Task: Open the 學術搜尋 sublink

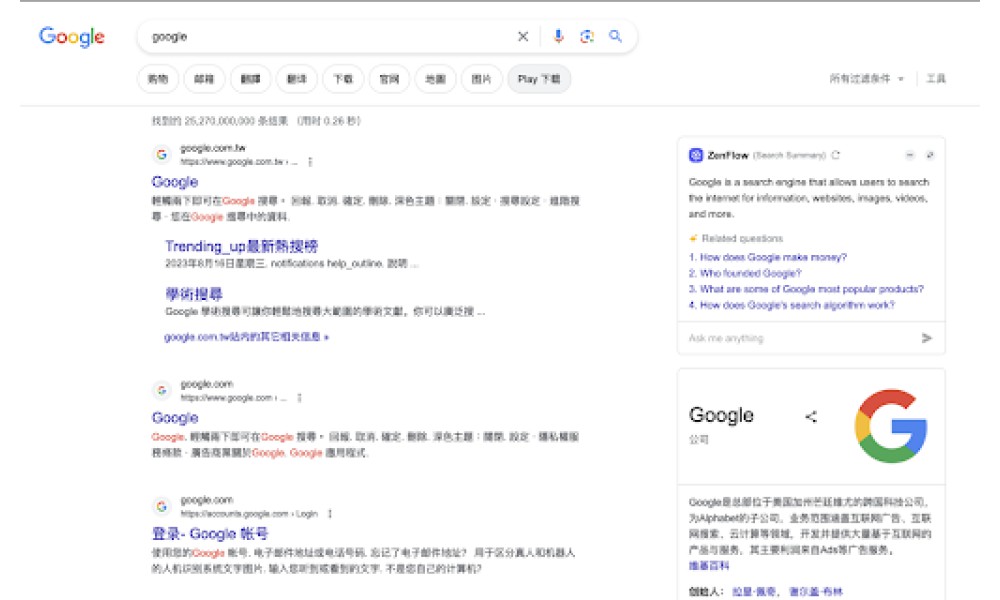Action: coord(194,294)
